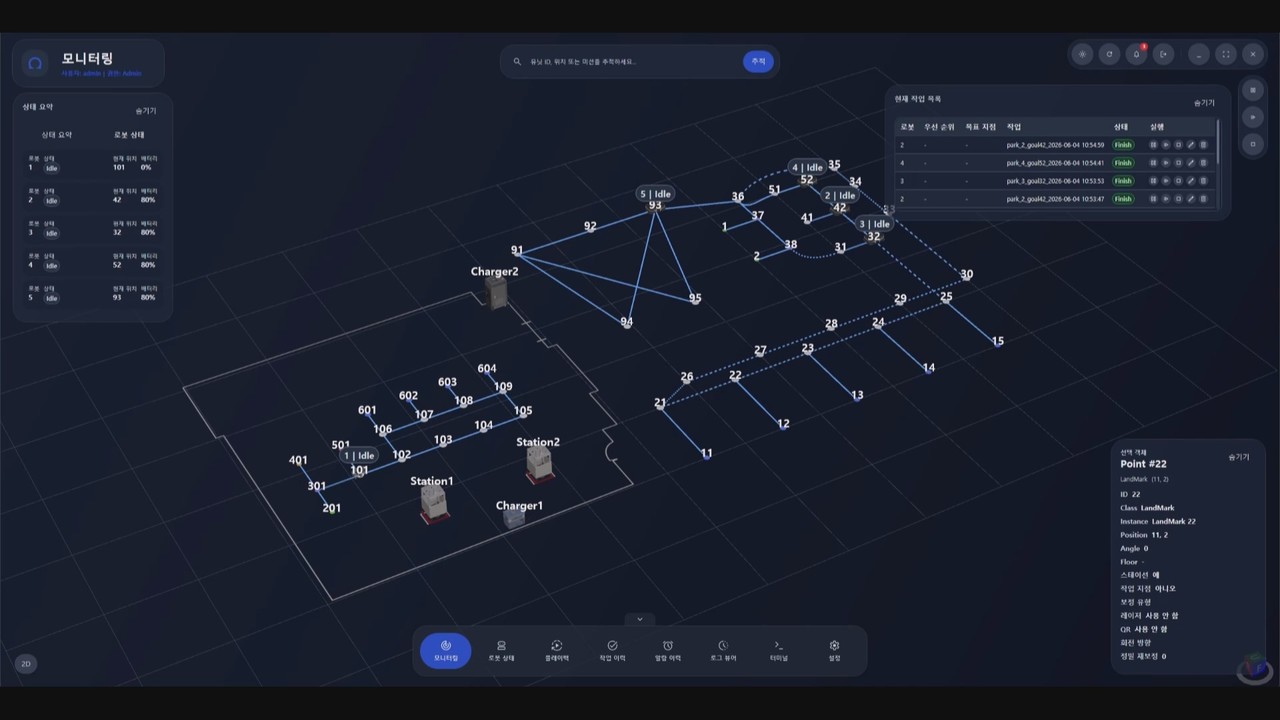The height and width of the screenshot is (720, 1280).
Task: Toggle the 2D view button
Action: pyautogui.click(x=26, y=663)
